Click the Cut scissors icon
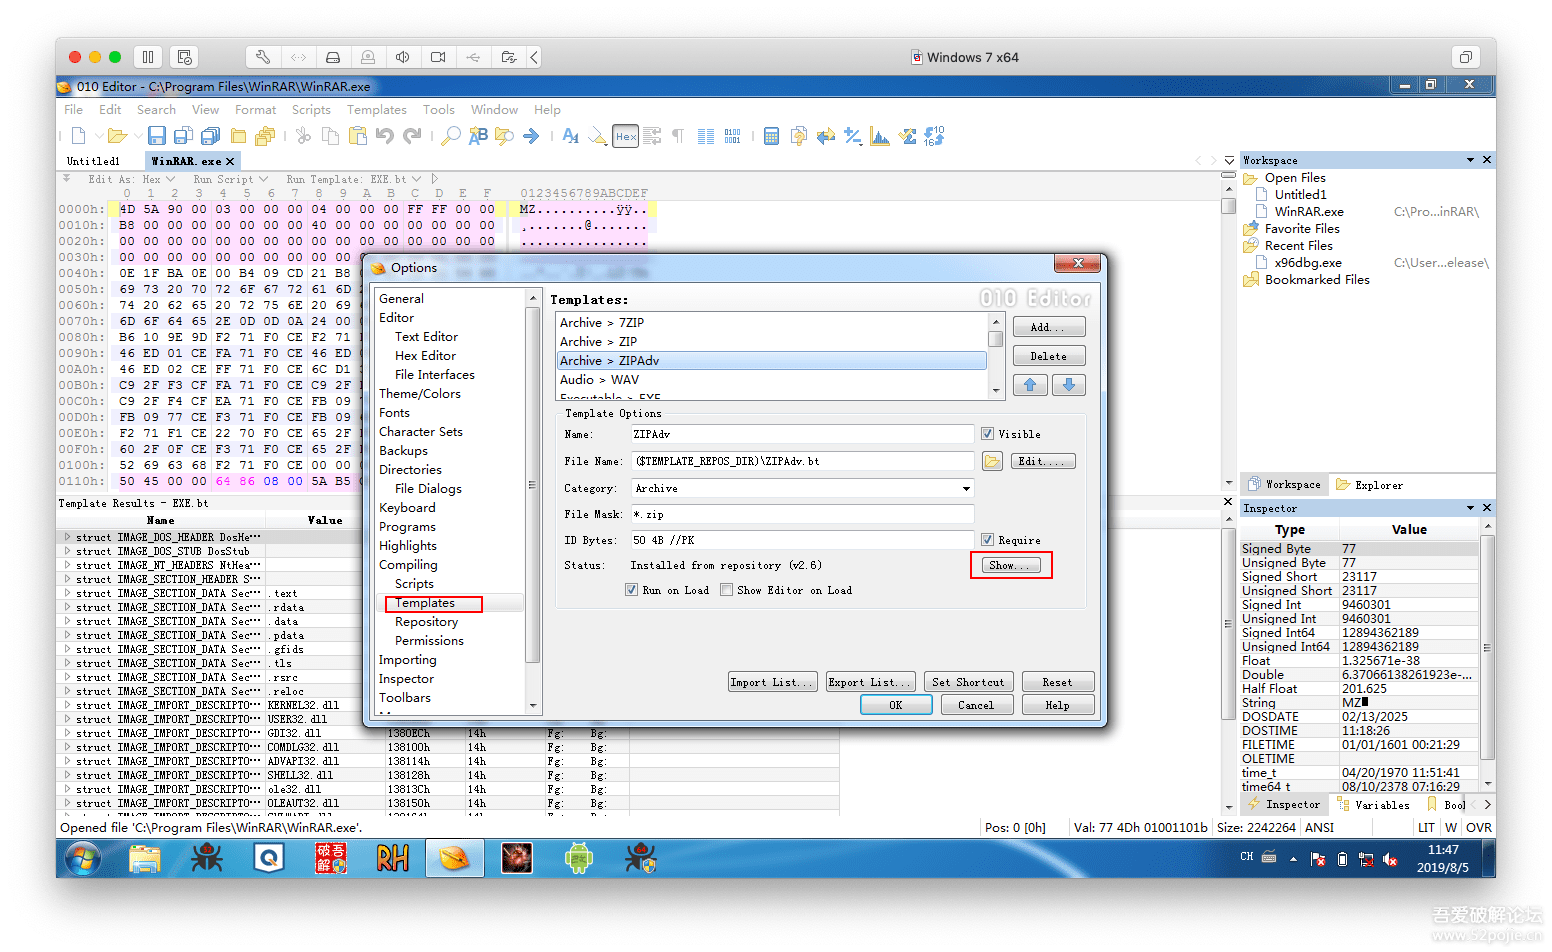Screen dimensions: 1552x952 click(x=304, y=136)
